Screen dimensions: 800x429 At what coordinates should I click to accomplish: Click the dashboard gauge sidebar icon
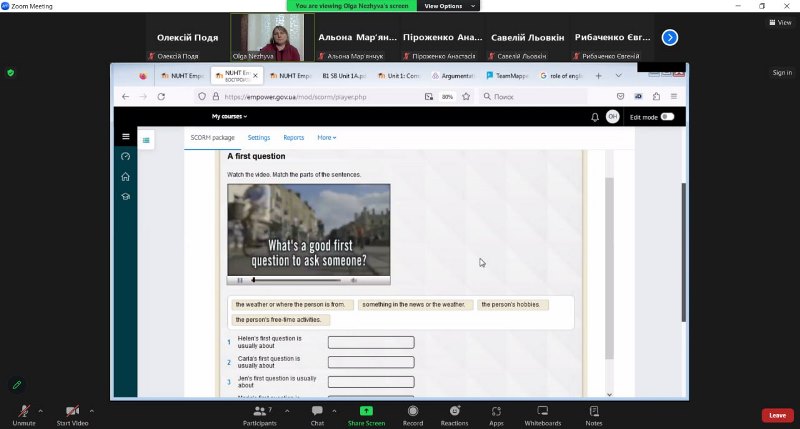[x=126, y=156]
